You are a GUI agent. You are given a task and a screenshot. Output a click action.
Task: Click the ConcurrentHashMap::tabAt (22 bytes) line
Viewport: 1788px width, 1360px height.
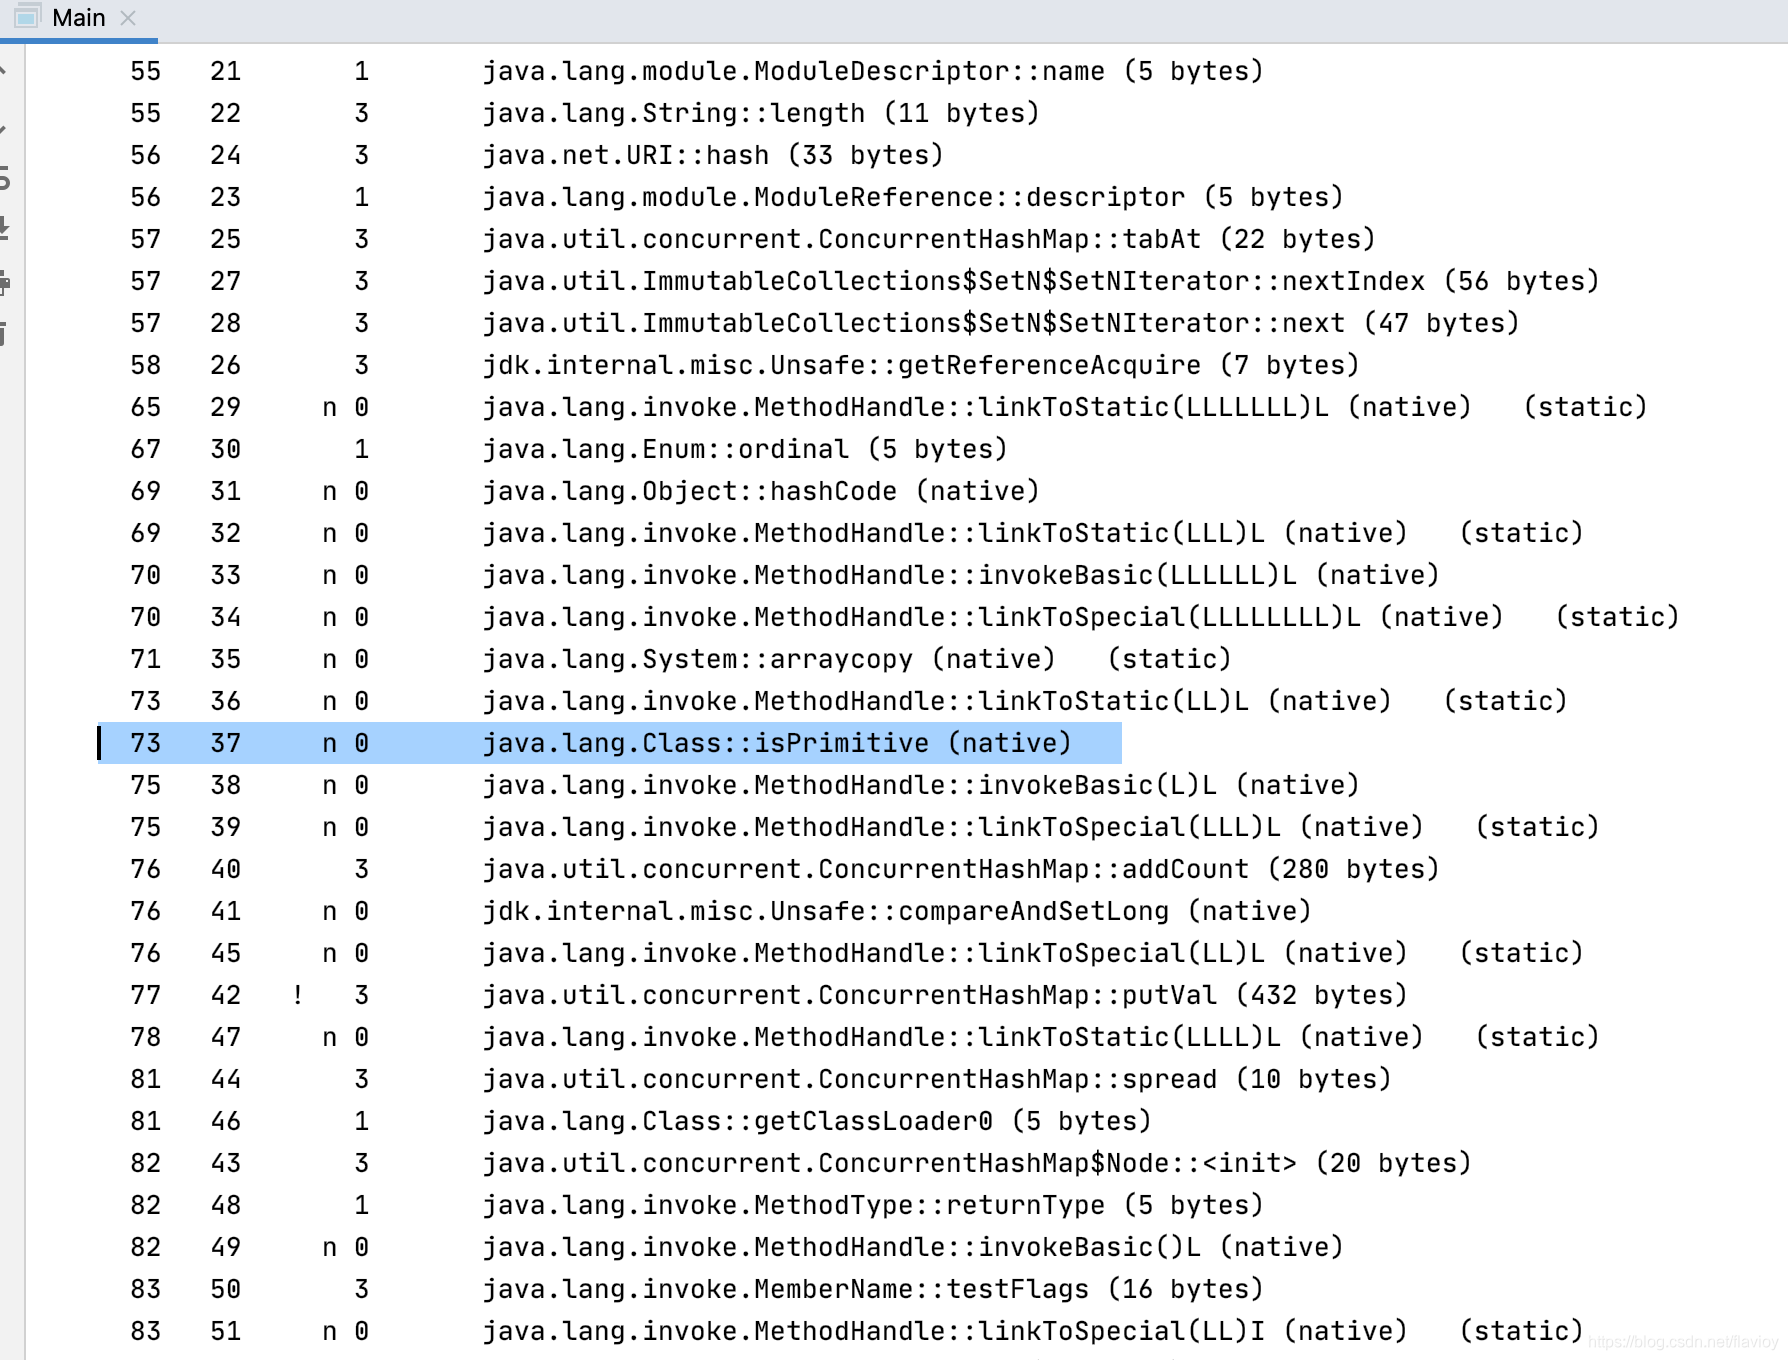click(x=929, y=239)
